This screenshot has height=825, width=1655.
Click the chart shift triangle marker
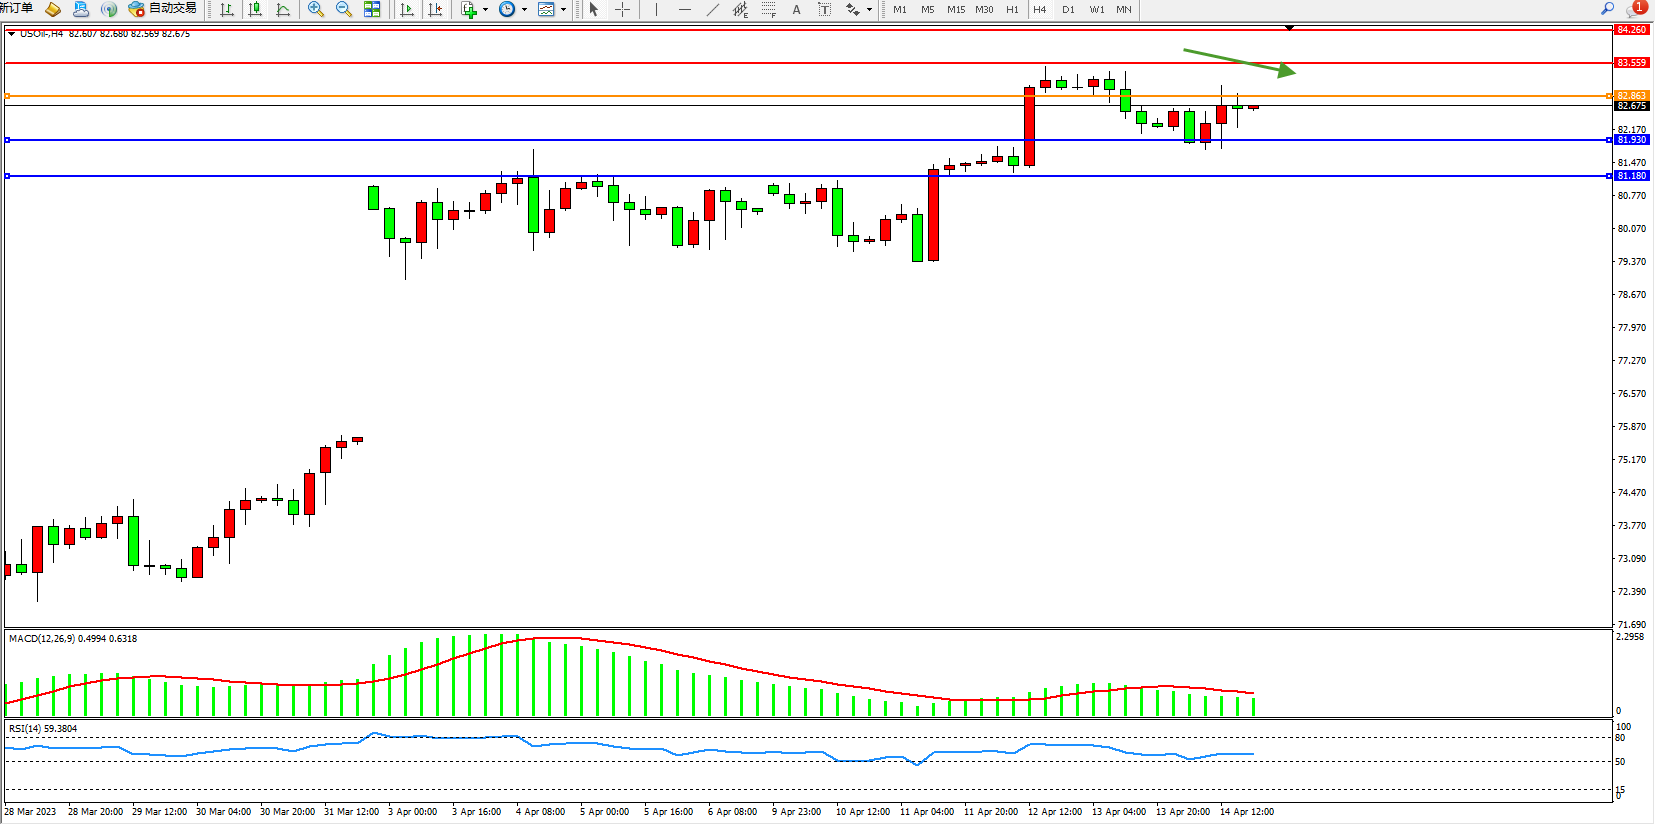click(1289, 28)
